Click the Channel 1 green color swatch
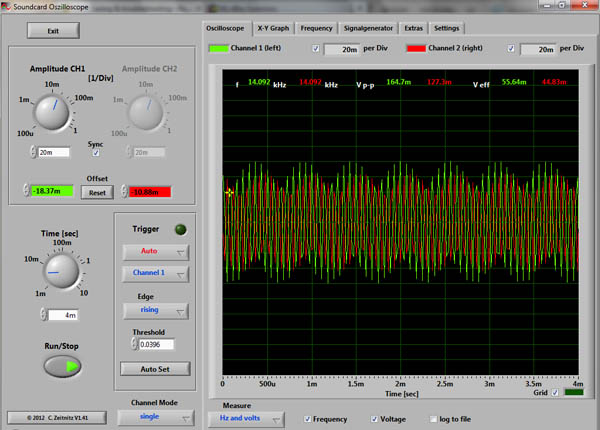This screenshot has width=600, height=430. [217, 48]
